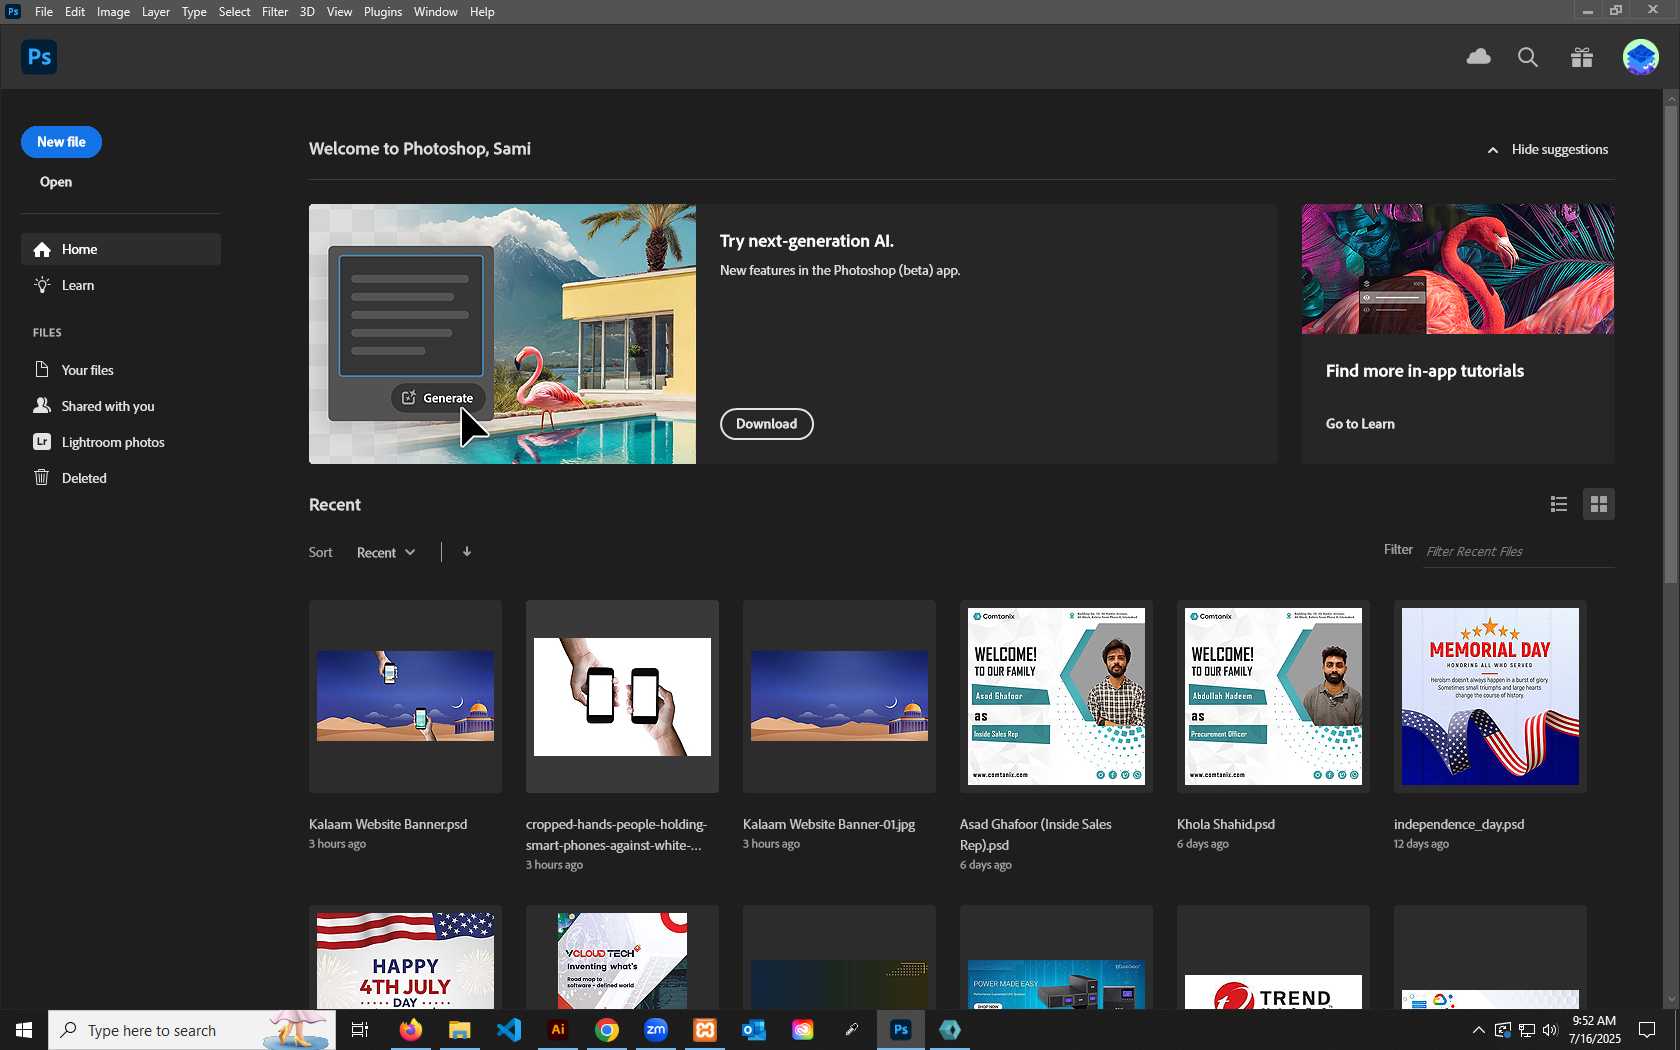
Task: Open the Learn section in the sidebar
Action: pyautogui.click(x=121, y=285)
